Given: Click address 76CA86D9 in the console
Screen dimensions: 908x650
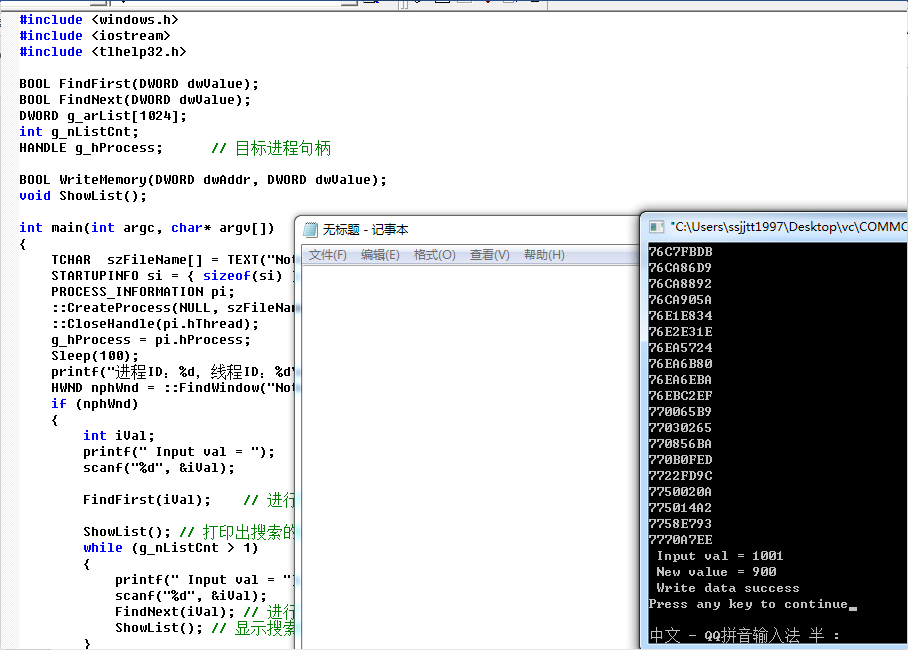Looking at the screenshot, I should (680, 268).
